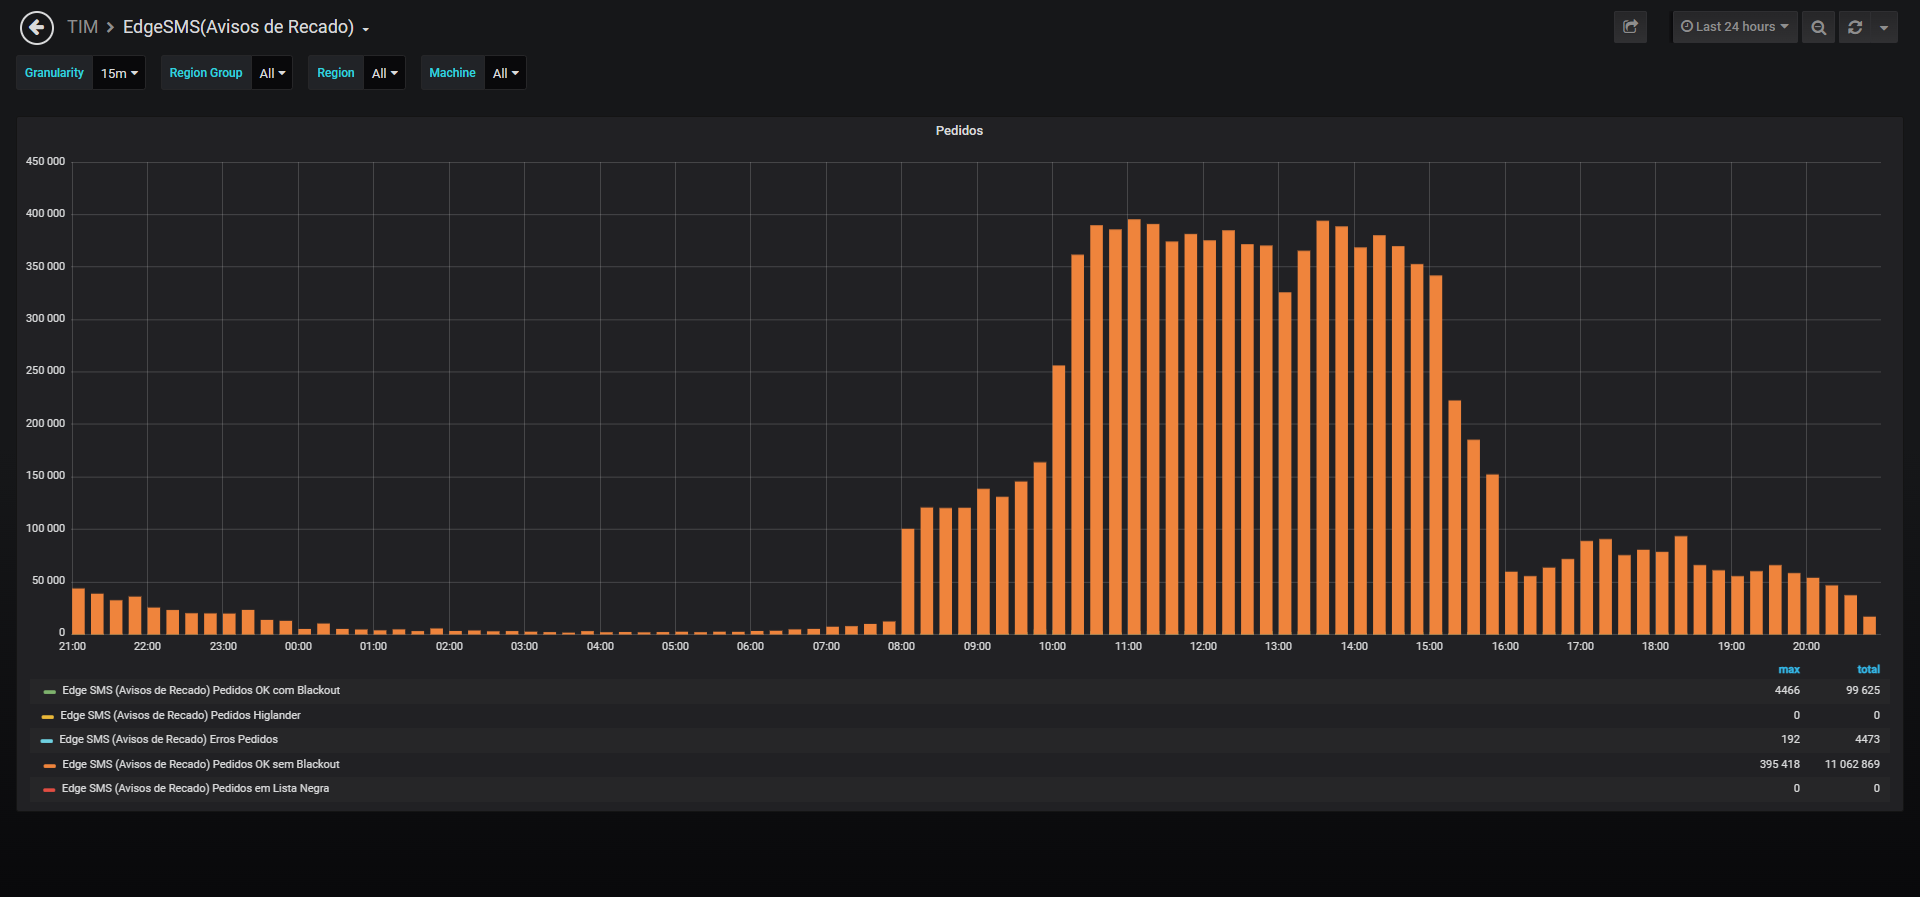
Task: Expand the Region Group All dropdown
Action: pos(272,73)
